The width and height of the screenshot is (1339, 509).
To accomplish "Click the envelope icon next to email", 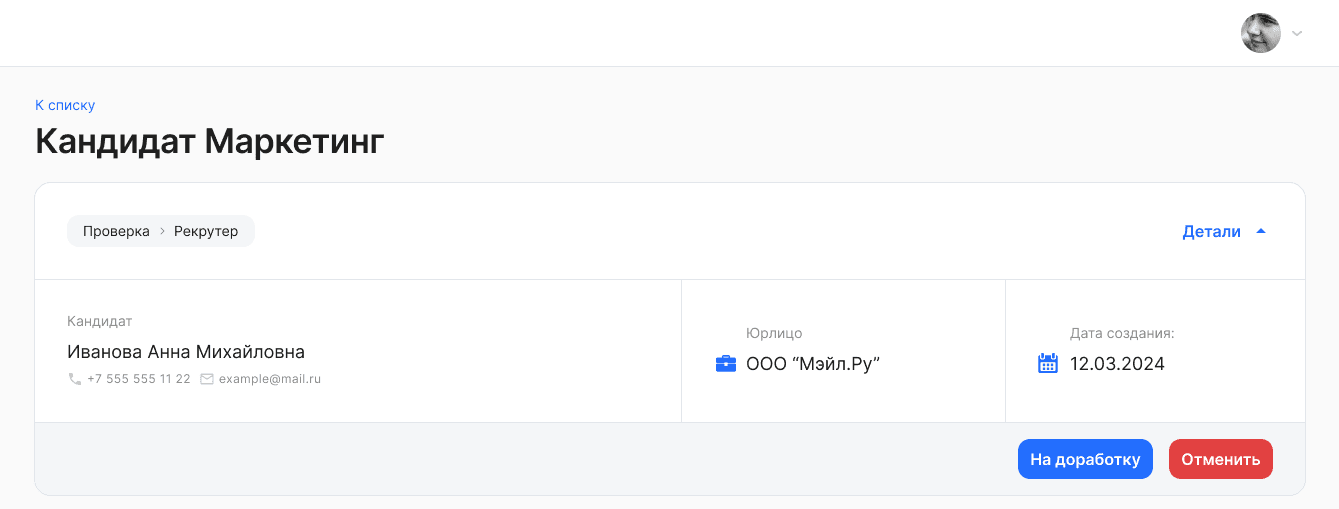I will point(207,380).
